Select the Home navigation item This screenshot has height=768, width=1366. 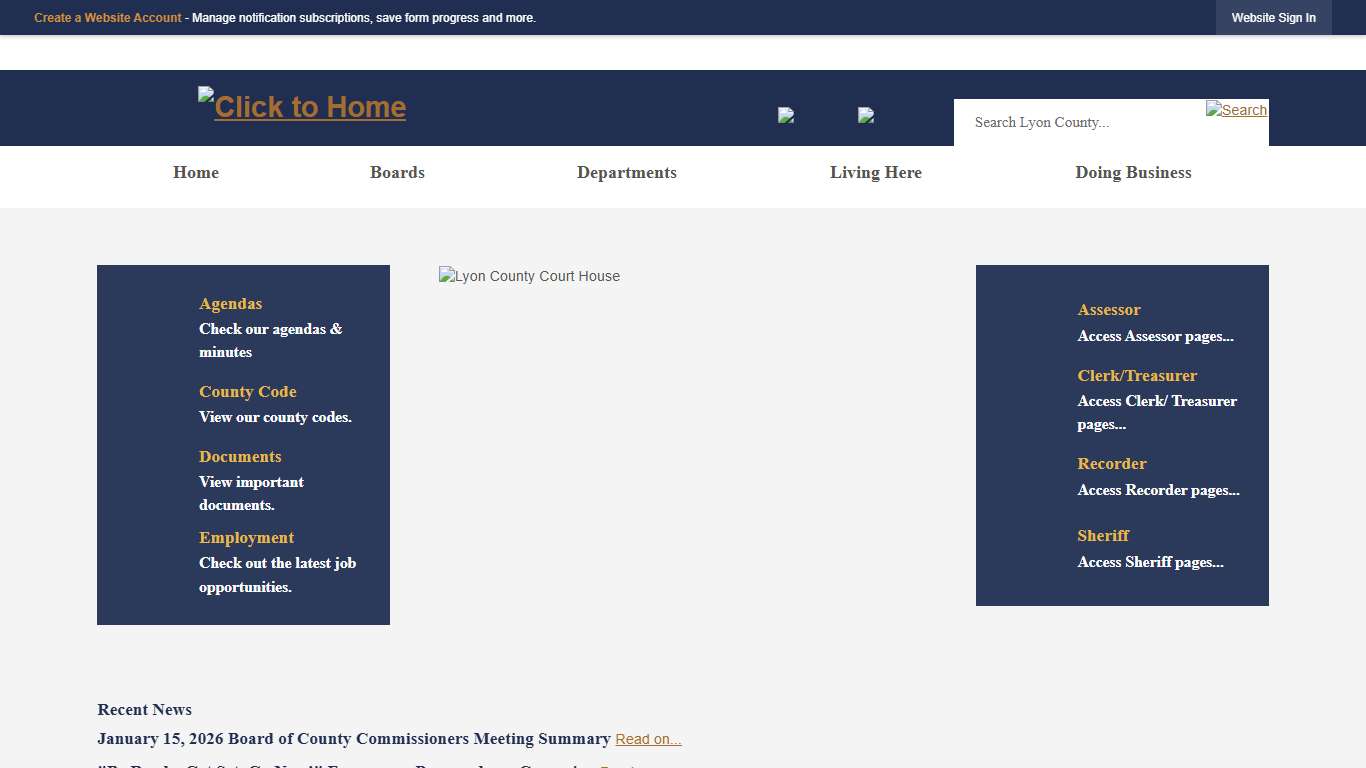tap(195, 172)
